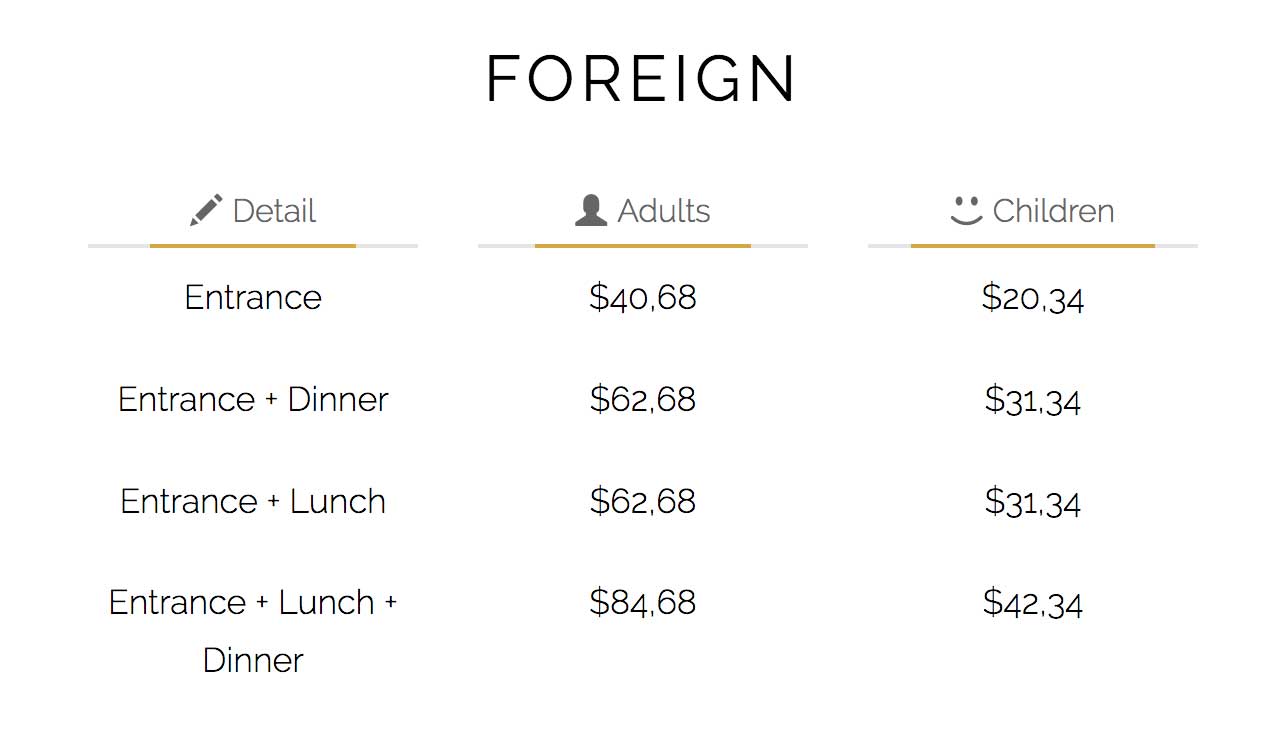1268x740 pixels.
Task: Click child Entrance + Dinner price $31,34
Action: 1033,400
